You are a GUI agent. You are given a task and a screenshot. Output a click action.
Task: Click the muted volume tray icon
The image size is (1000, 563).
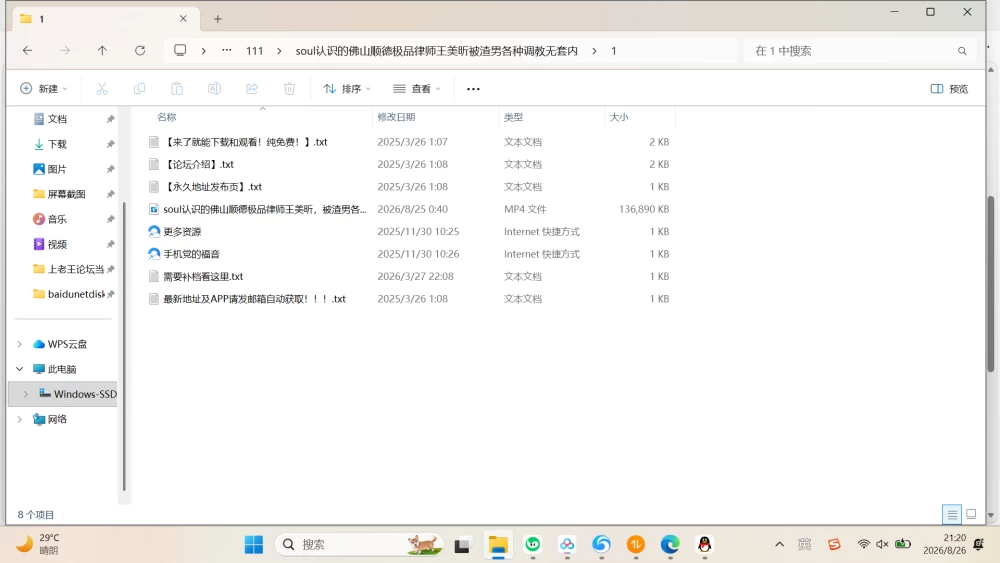[x=883, y=544]
